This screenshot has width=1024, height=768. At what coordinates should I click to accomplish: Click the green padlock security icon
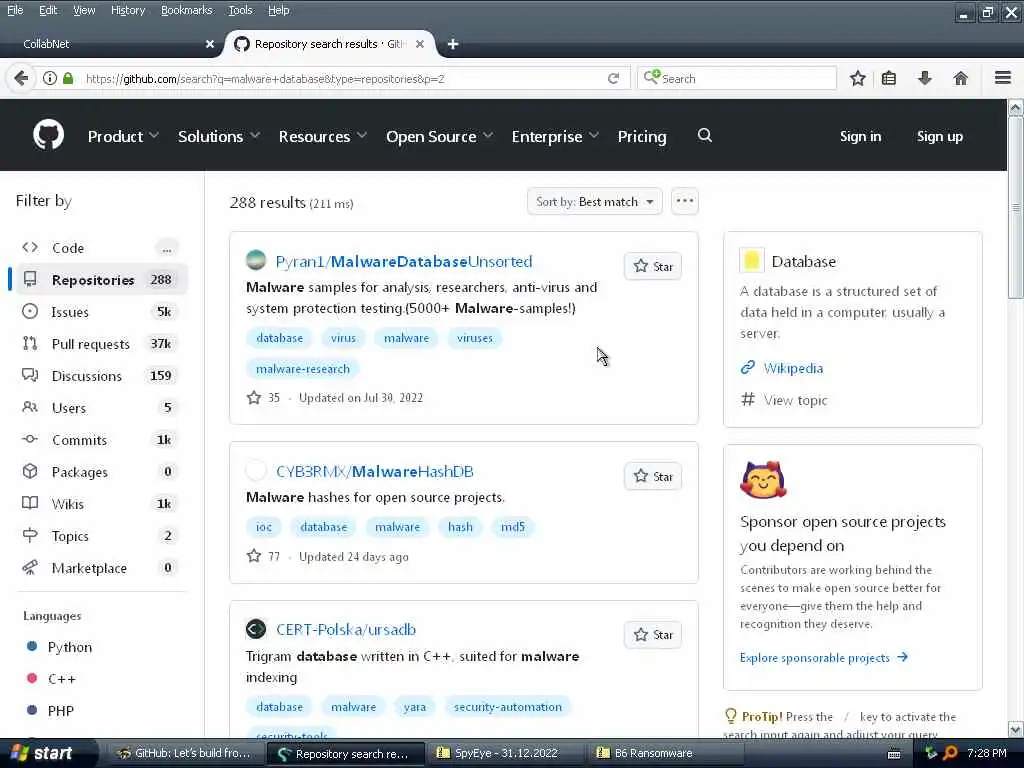tap(68, 78)
